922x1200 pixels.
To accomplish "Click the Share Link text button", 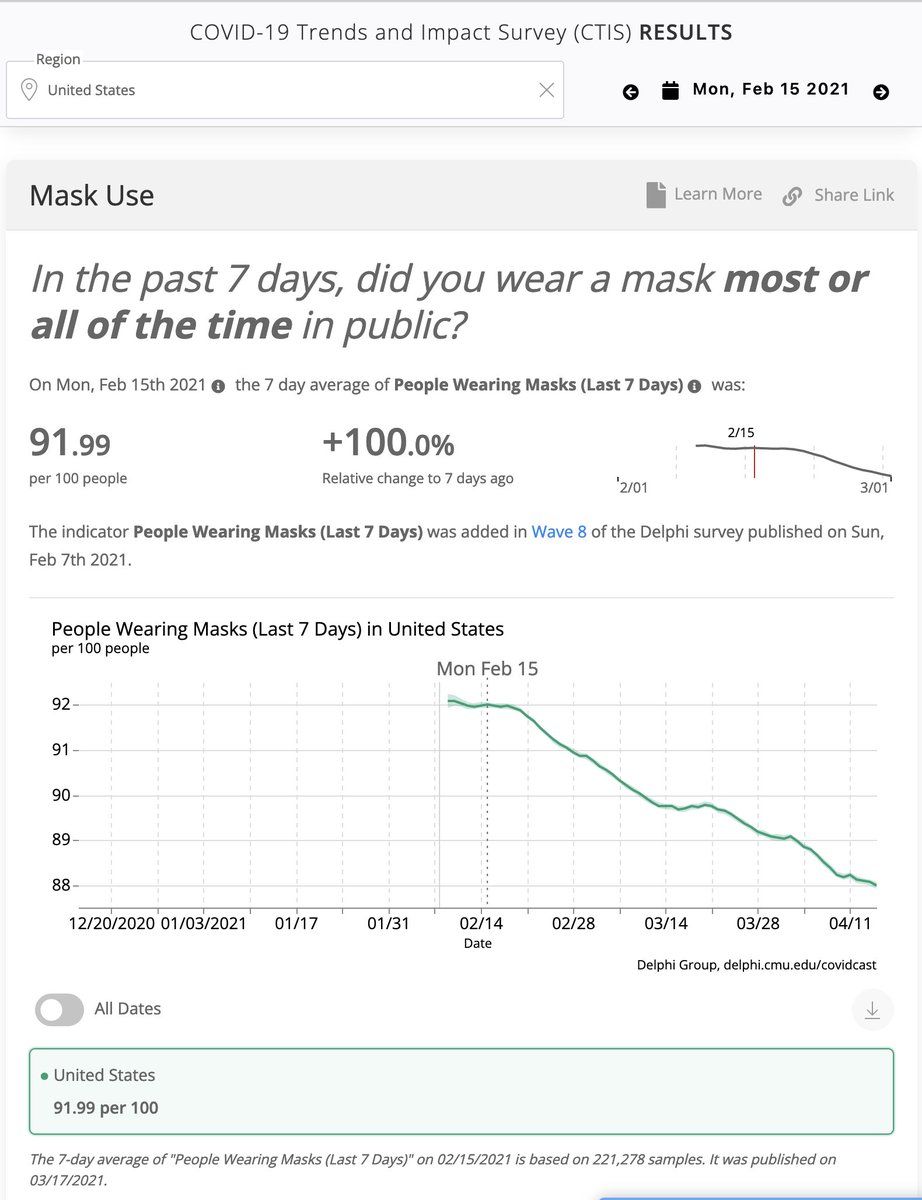I will 854,195.
